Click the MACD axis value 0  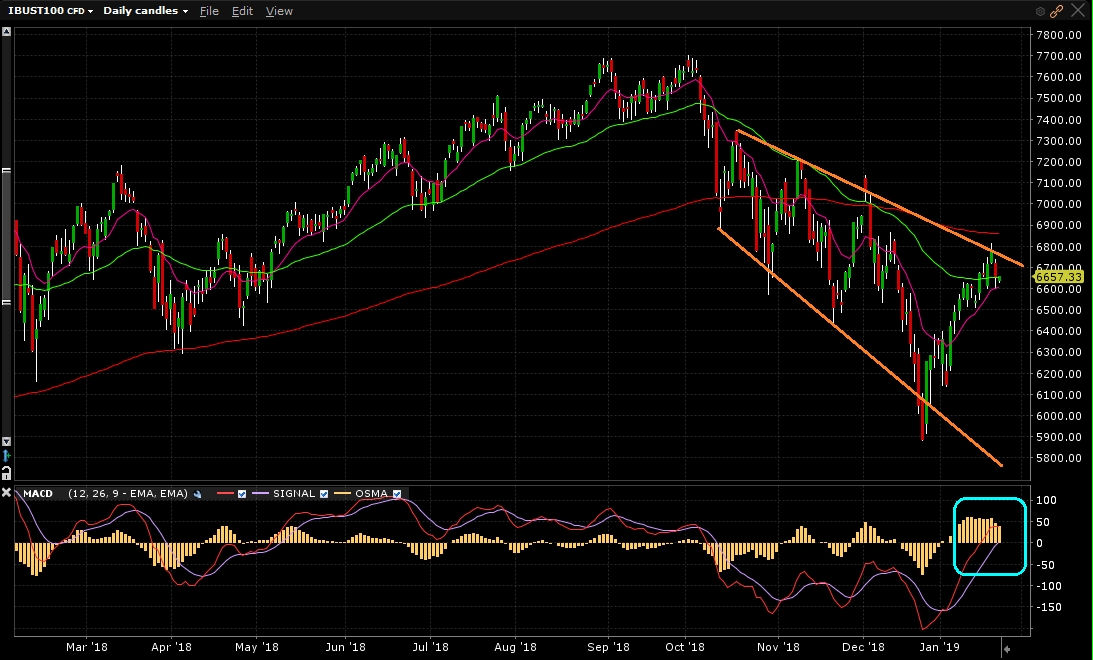[x=1039, y=543]
